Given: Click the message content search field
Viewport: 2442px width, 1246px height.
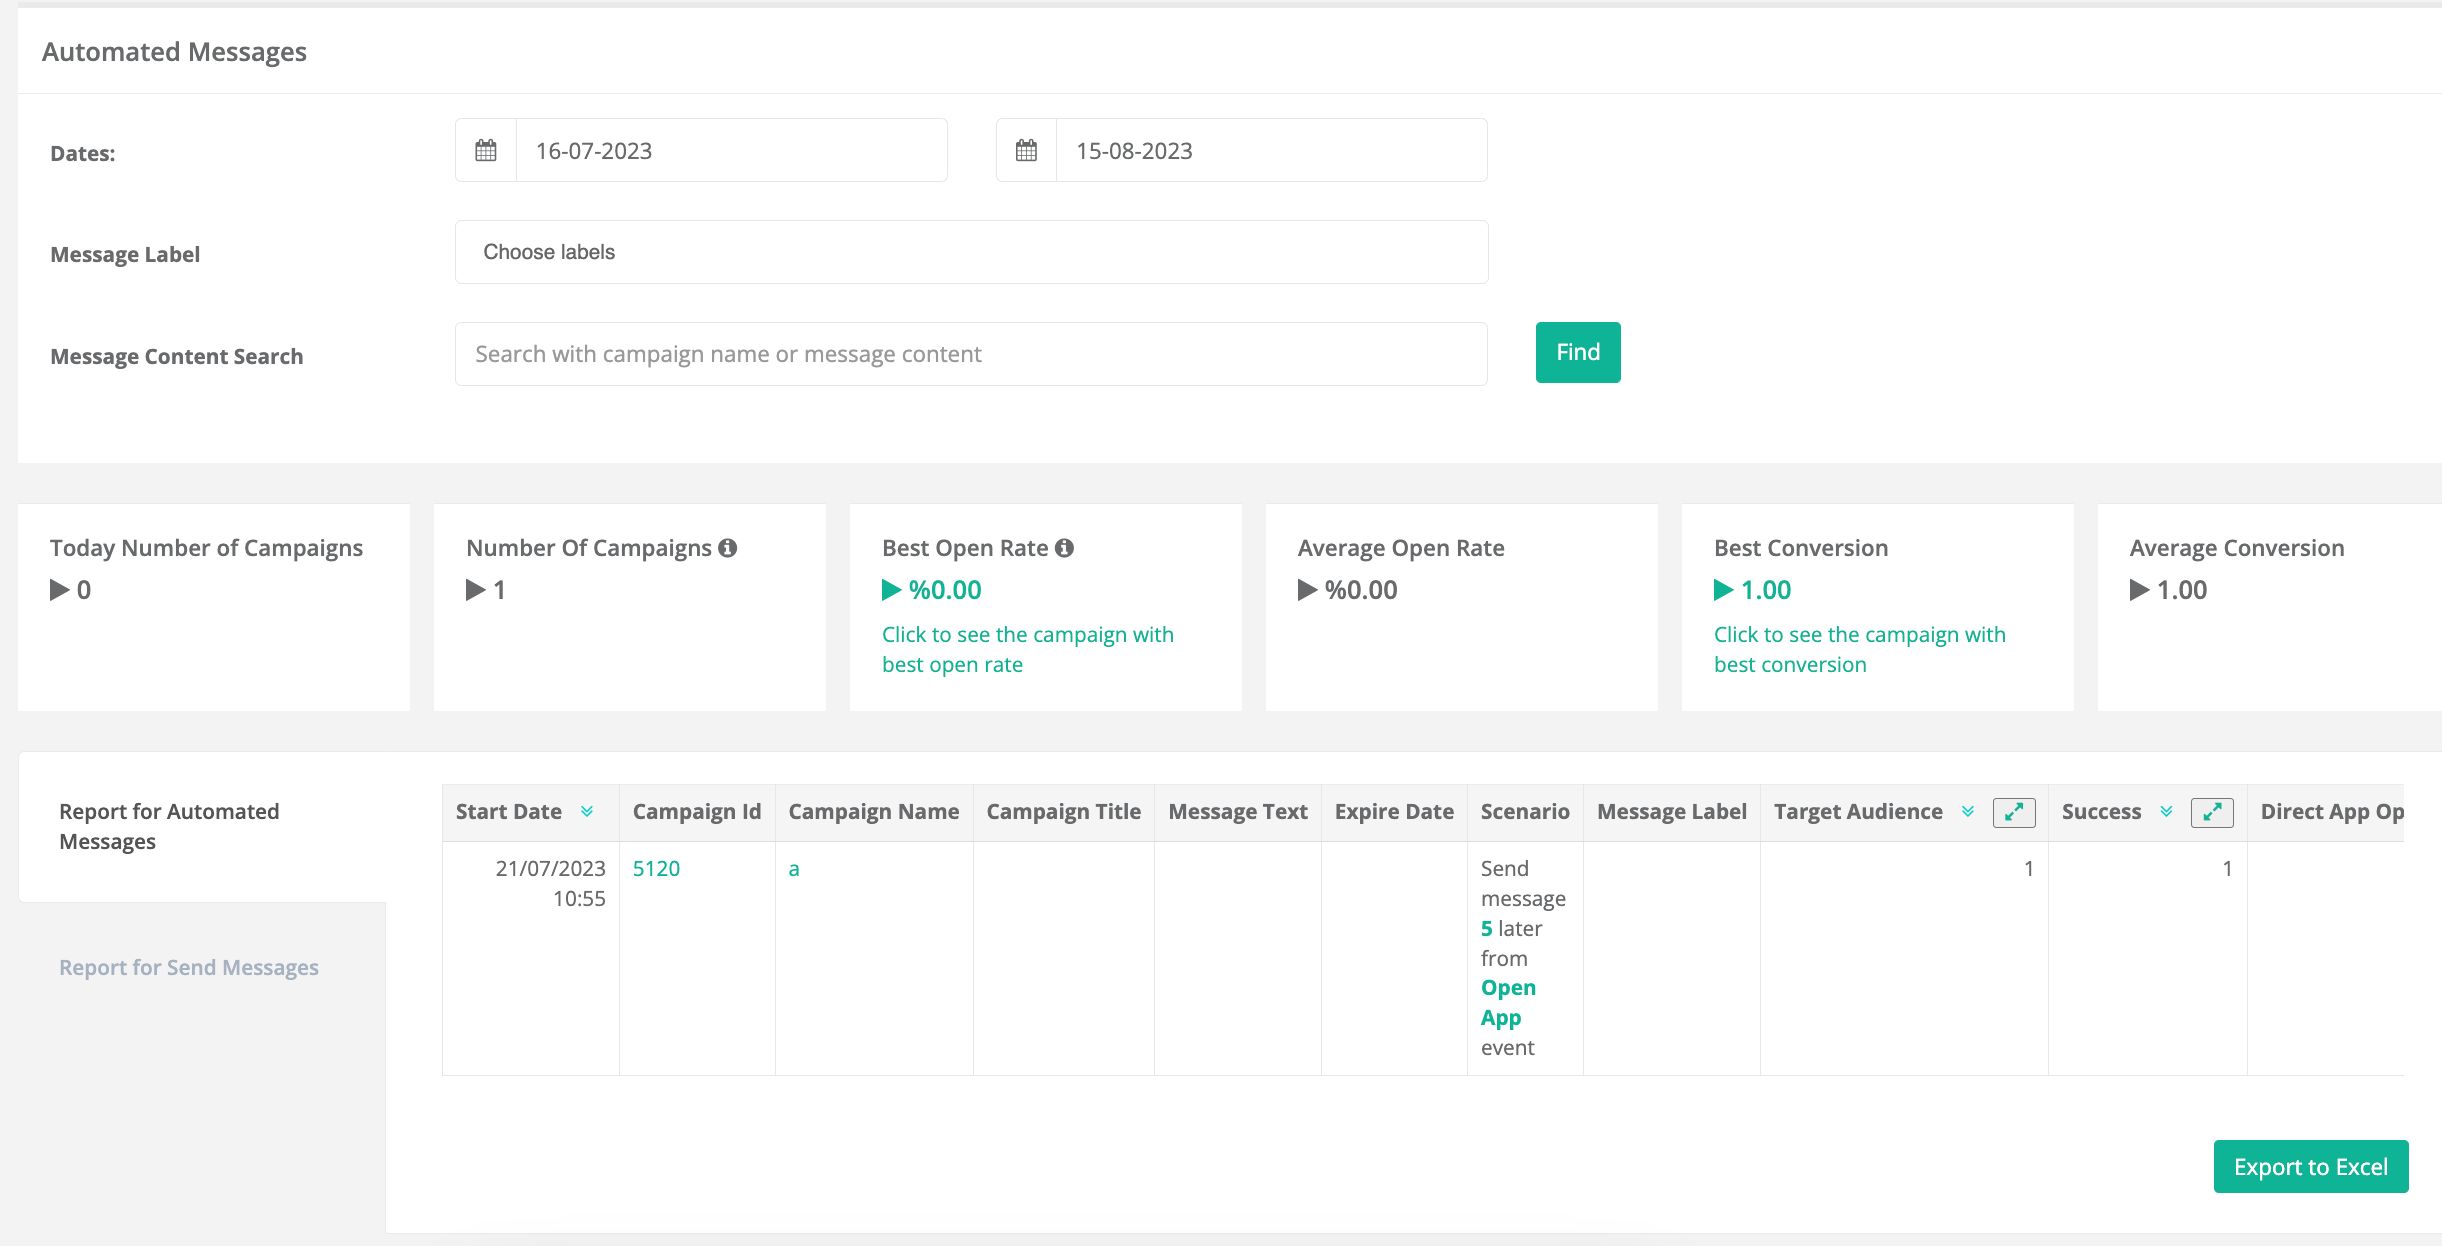Looking at the screenshot, I should (x=970, y=354).
